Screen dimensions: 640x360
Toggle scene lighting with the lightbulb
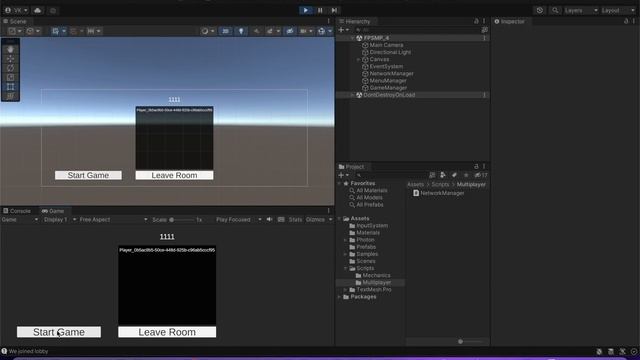tap(241, 31)
